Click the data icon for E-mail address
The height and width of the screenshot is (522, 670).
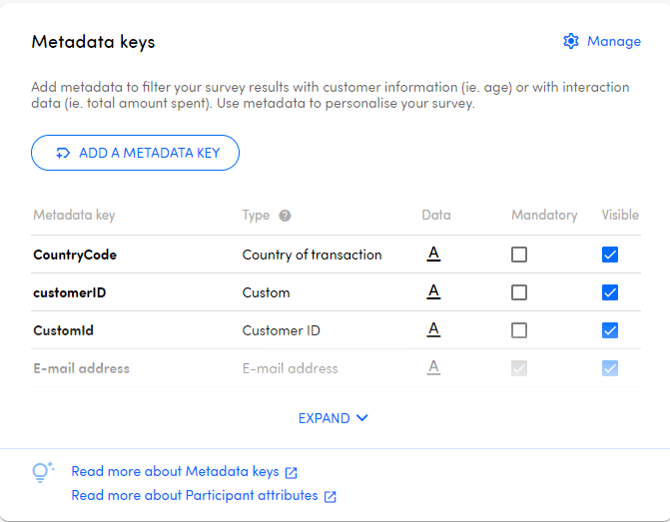(x=434, y=368)
